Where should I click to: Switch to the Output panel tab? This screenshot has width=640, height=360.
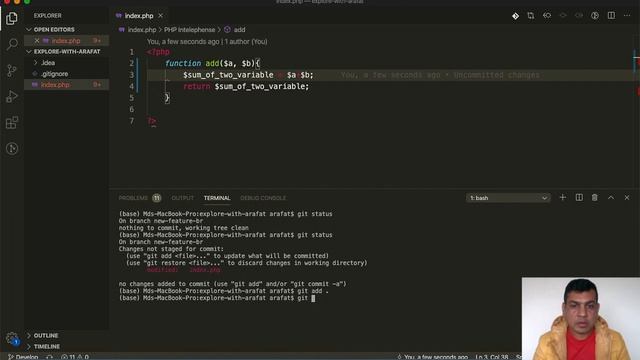pyautogui.click(x=182, y=198)
